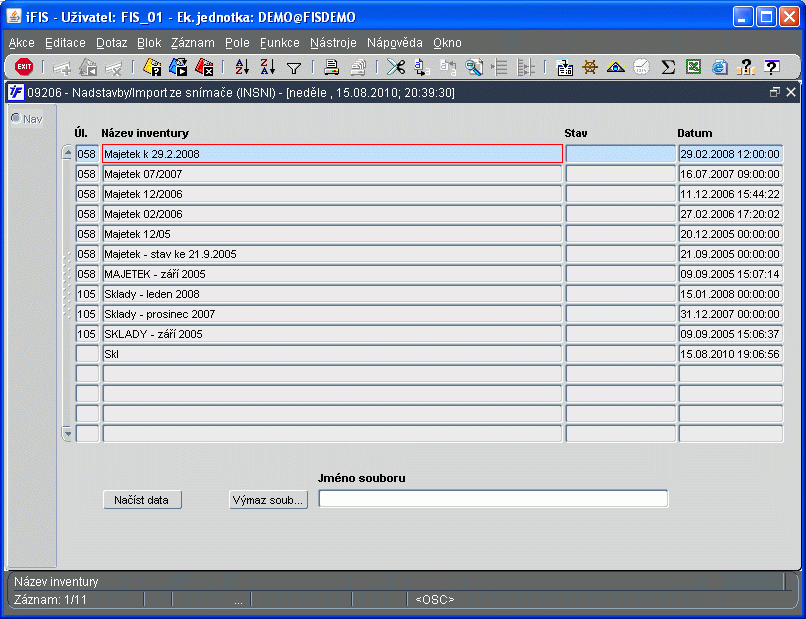Open the Dotaz menu

tap(112, 43)
